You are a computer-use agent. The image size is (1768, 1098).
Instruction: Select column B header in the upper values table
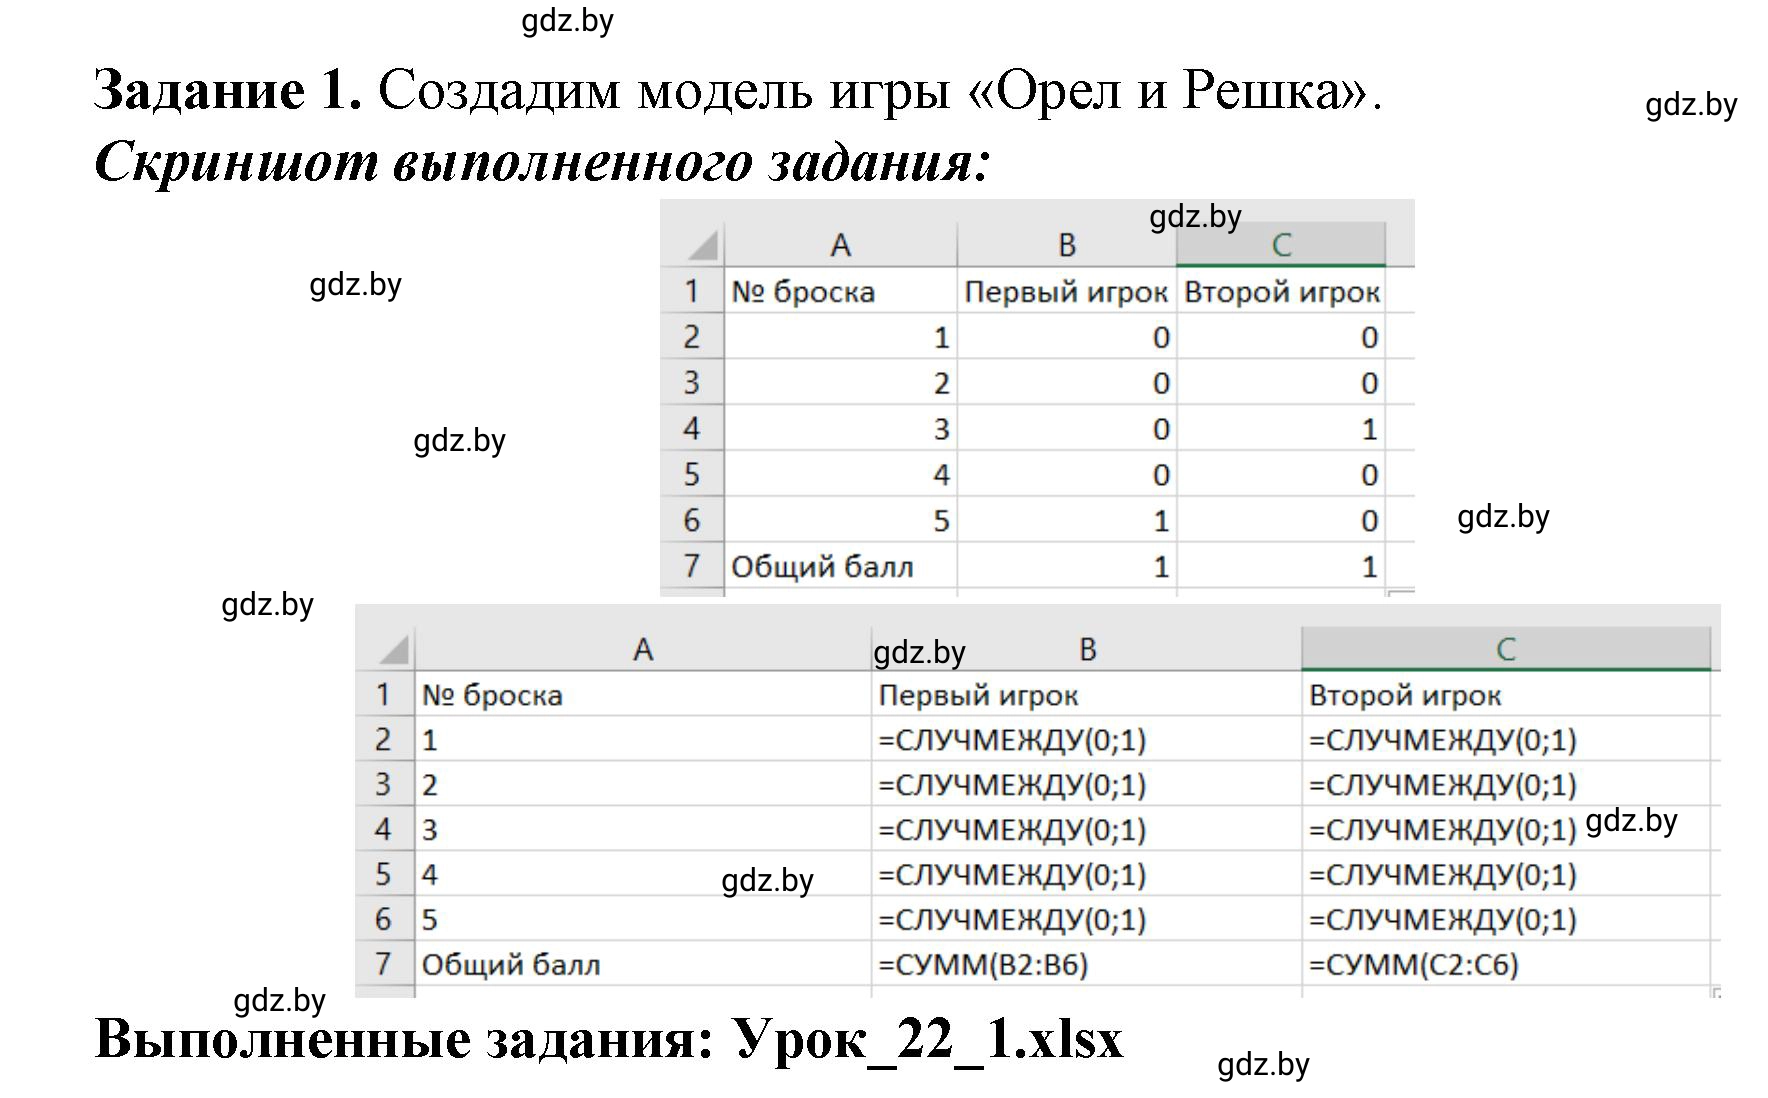tap(1066, 244)
